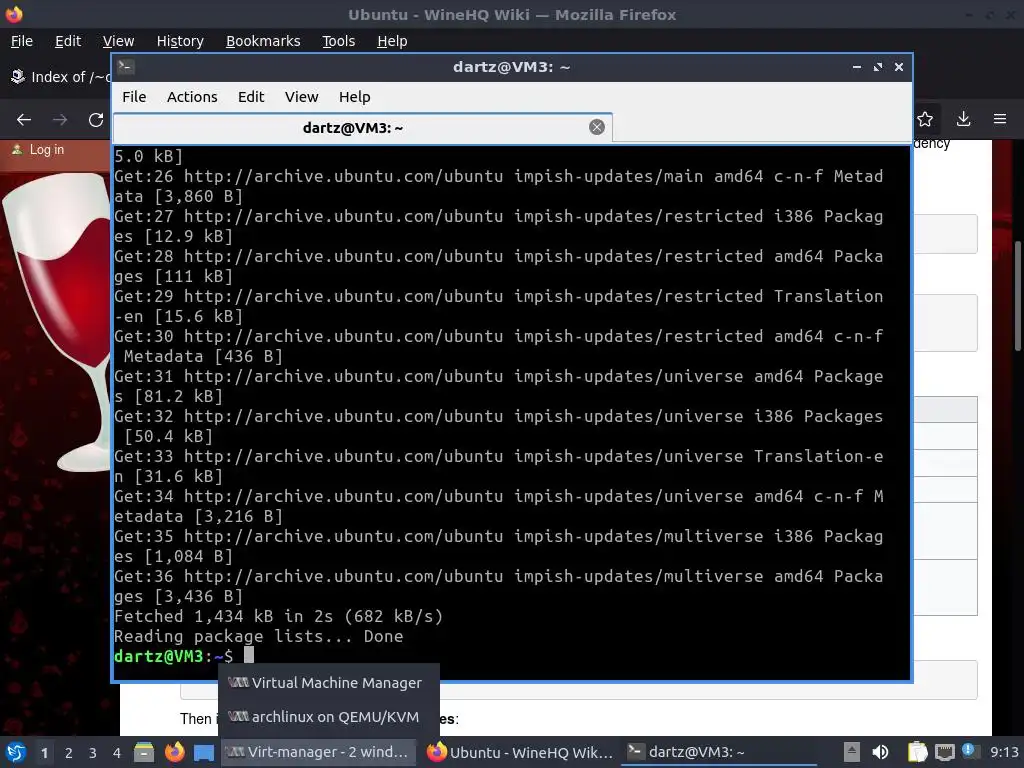This screenshot has width=1024, height=768.
Task: Reload the page in Firefox
Action: coord(96,120)
